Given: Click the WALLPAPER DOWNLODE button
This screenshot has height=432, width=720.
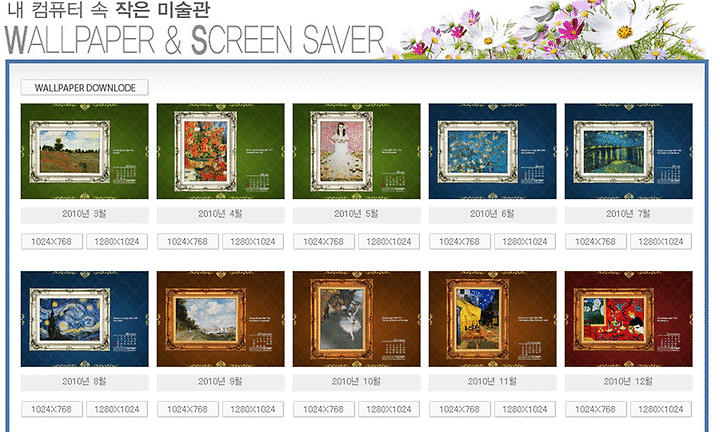Looking at the screenshot, I should click(84, 87).
